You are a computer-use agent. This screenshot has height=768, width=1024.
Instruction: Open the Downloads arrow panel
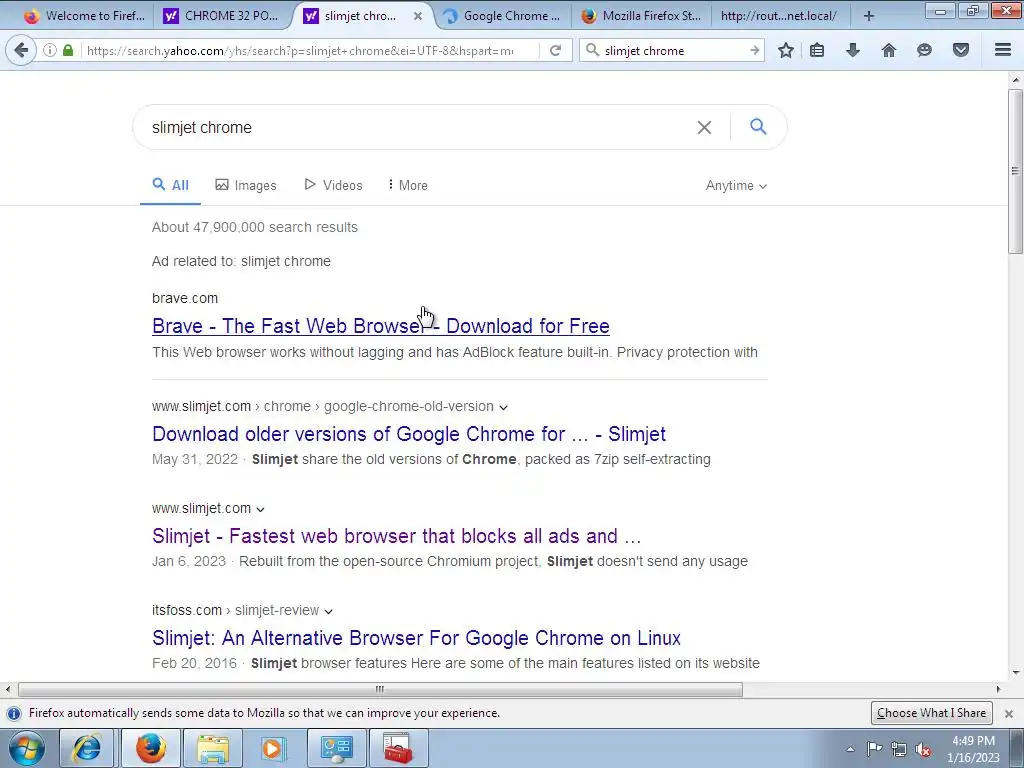coord(853,50)
